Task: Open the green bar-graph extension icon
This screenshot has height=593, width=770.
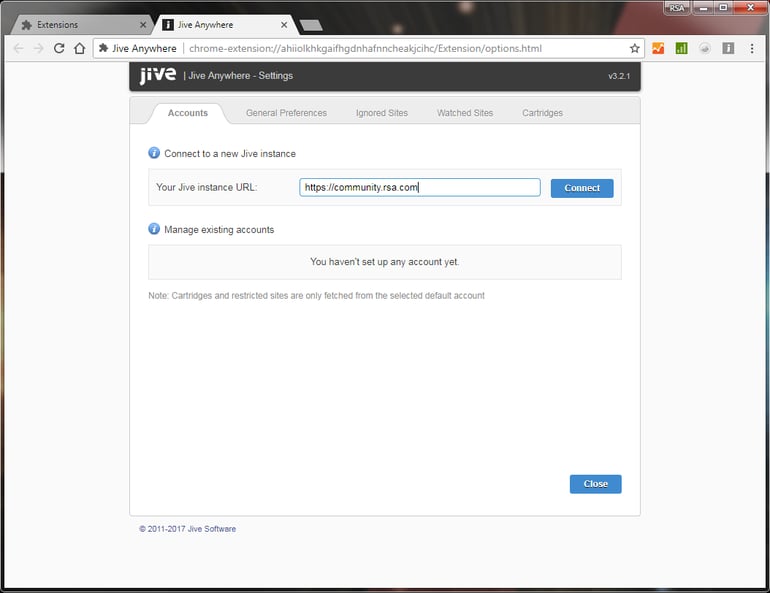Action: (x=681, y=48)
